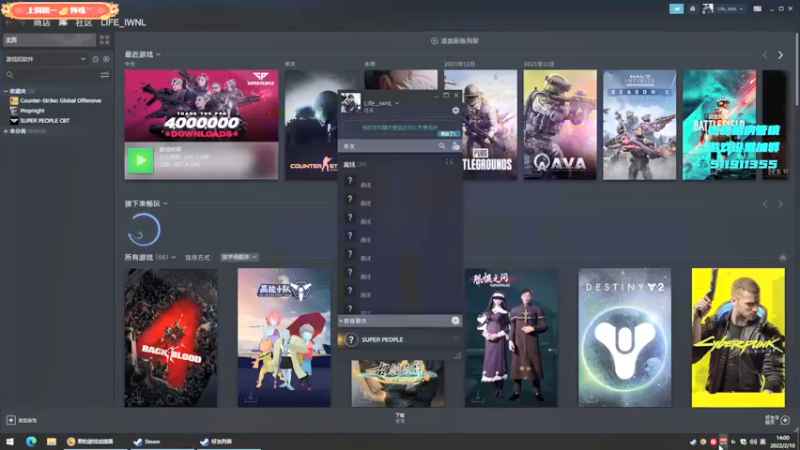
Task: Select friends list window in taskbar
Action: [230, 441]
